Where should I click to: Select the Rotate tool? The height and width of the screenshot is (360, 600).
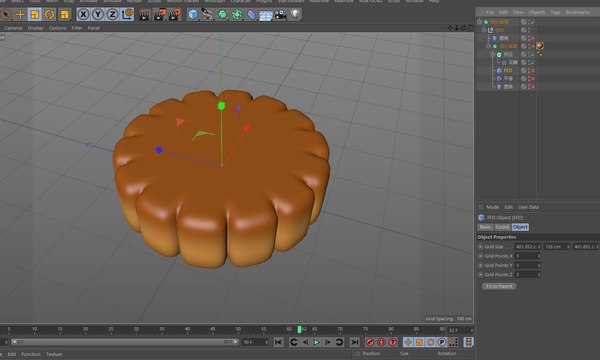coord(49,15)
